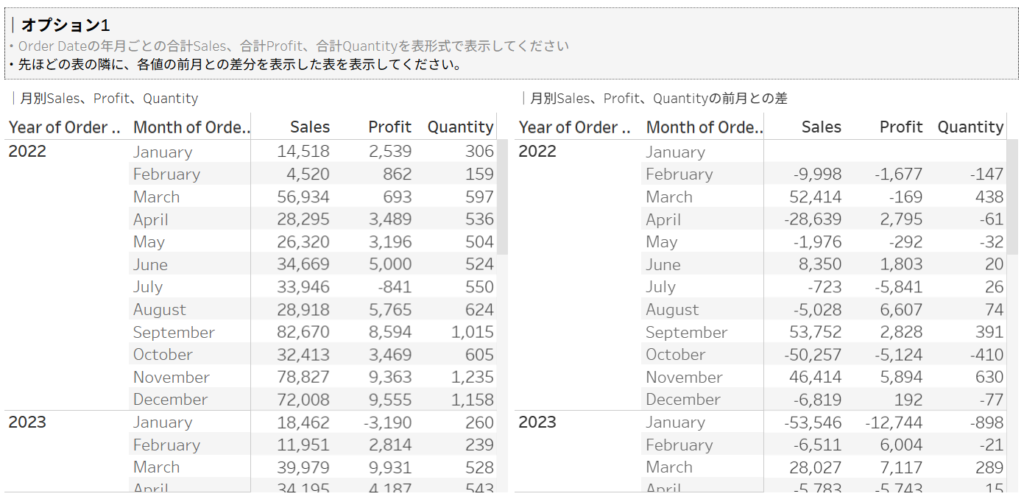The width and height of the screenshot is (1024, 502).
Task: Click the Profit column header in left table
Action: tap(389, 127)
